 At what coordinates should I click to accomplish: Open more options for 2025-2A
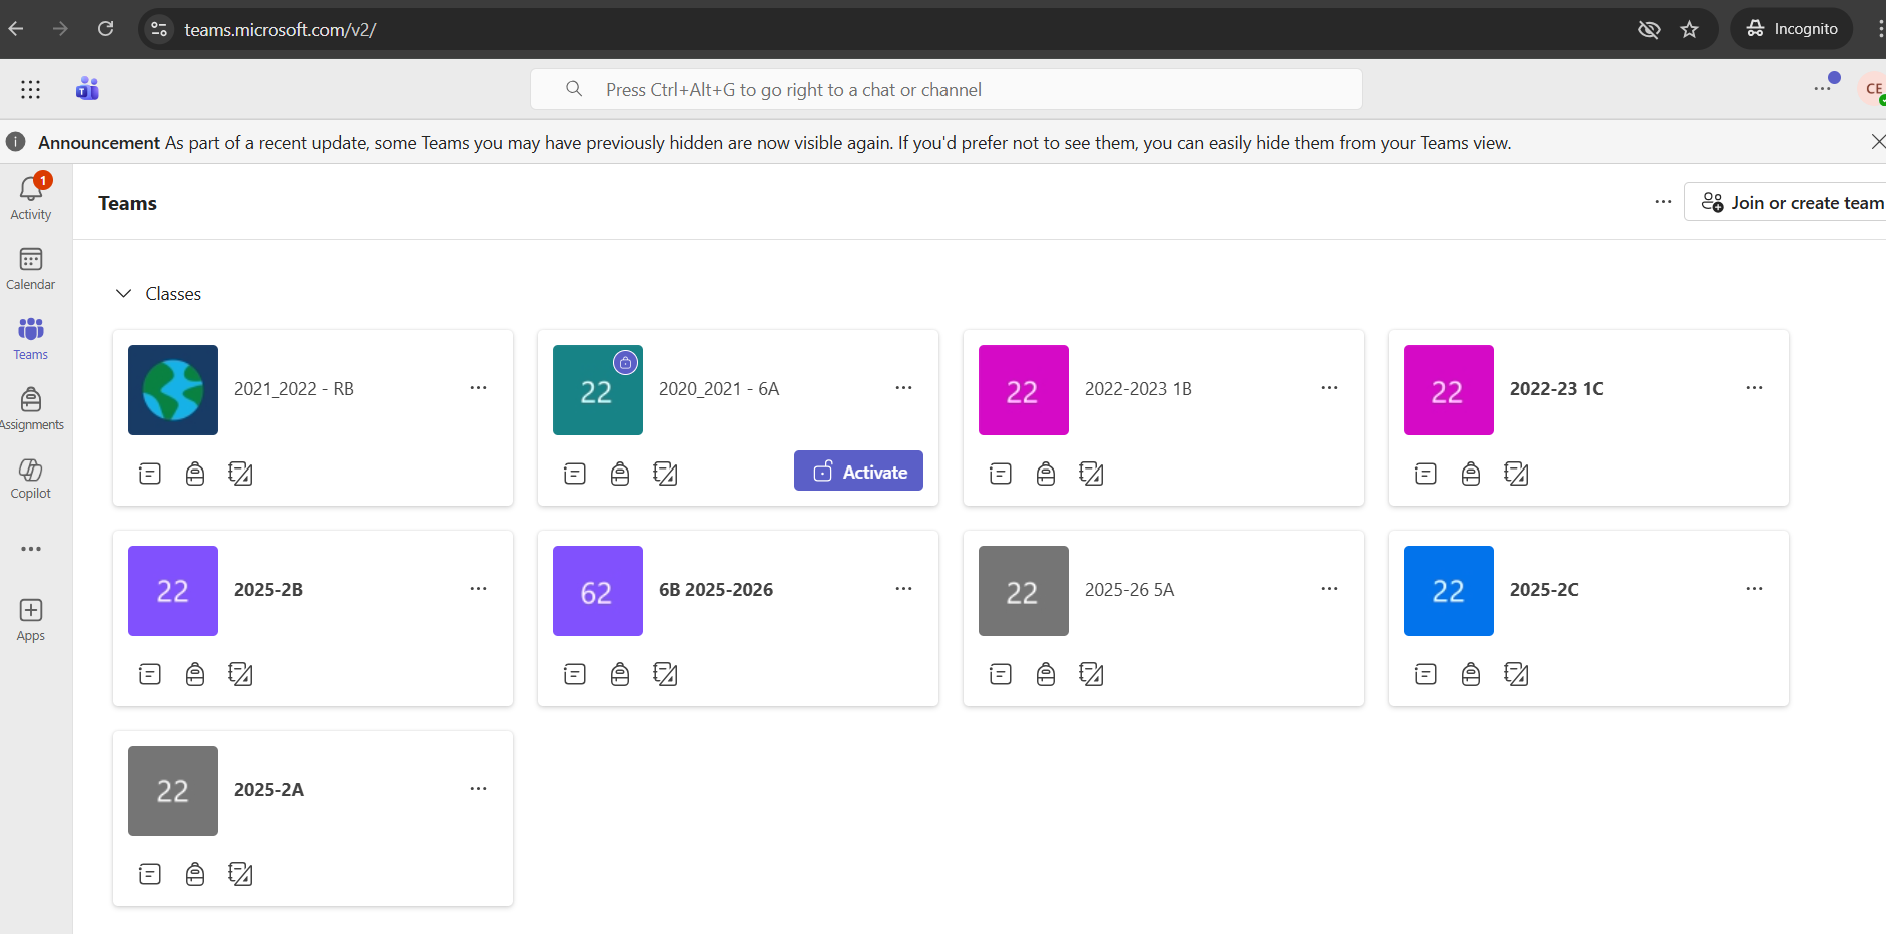[x=479, y=789]
